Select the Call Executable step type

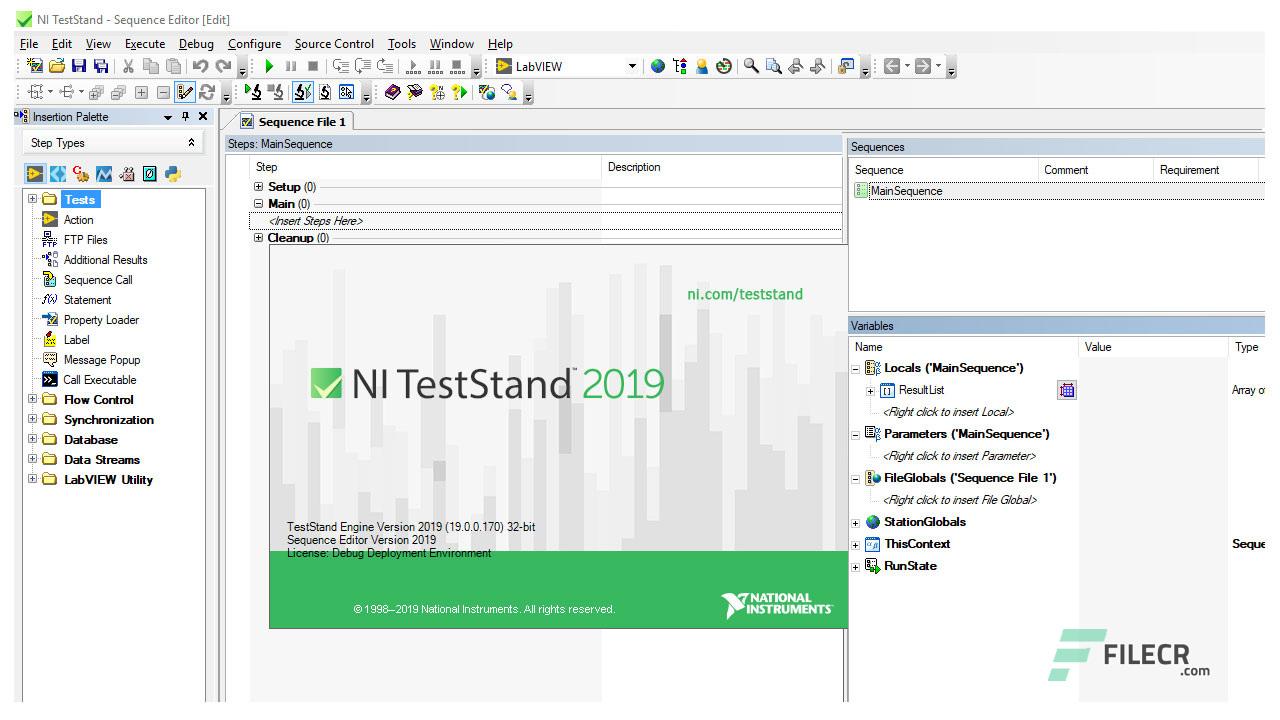(x=100, y=380)
